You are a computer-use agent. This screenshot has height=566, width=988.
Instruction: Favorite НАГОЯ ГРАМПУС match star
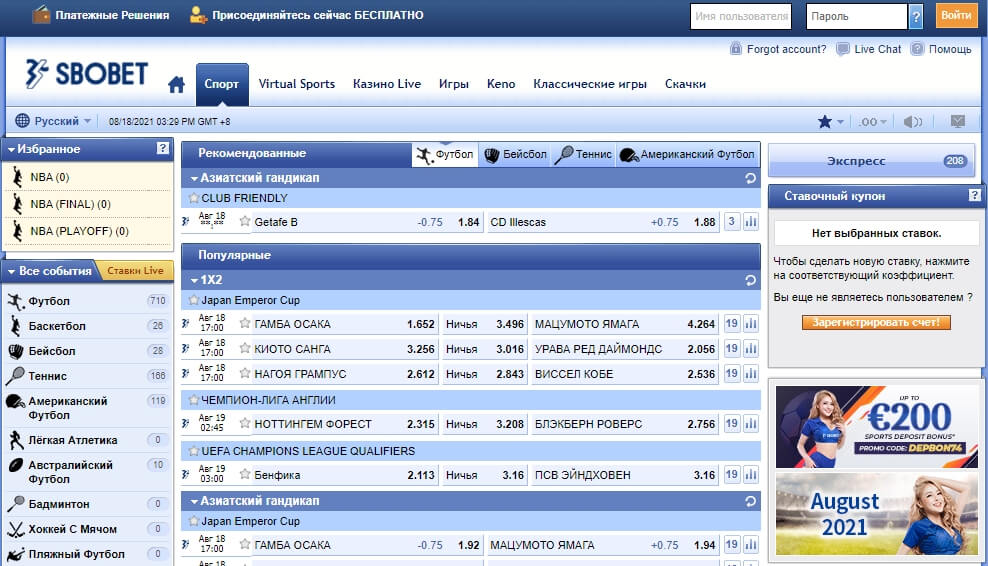pyautogui.click(x=245, y=373)
